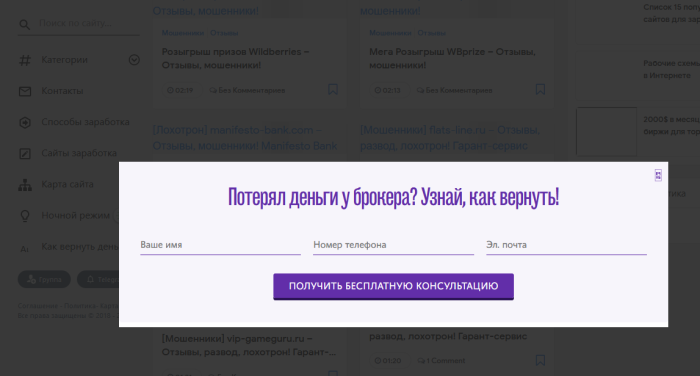The height and width of the screenshot is (376, 700).
Task: Click the Контакты envelope icon
Action: (x=25, y=91)
